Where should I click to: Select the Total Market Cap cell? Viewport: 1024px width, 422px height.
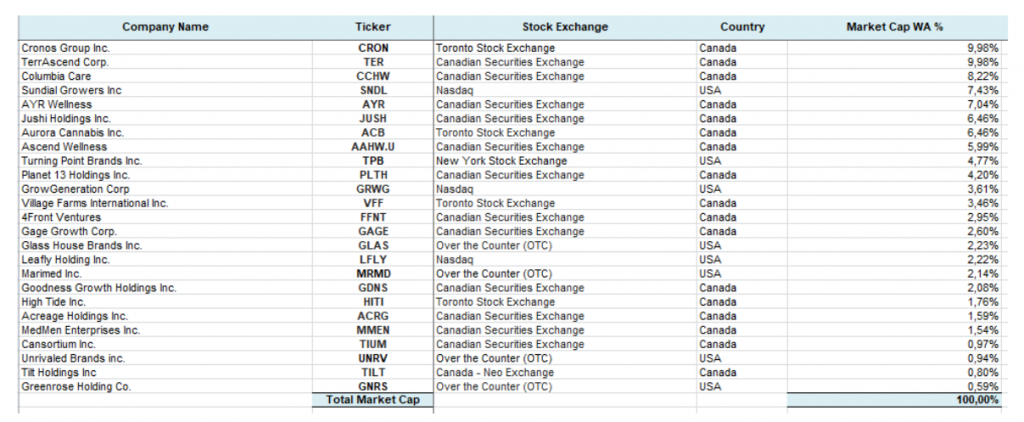click(x=373, y=400)
